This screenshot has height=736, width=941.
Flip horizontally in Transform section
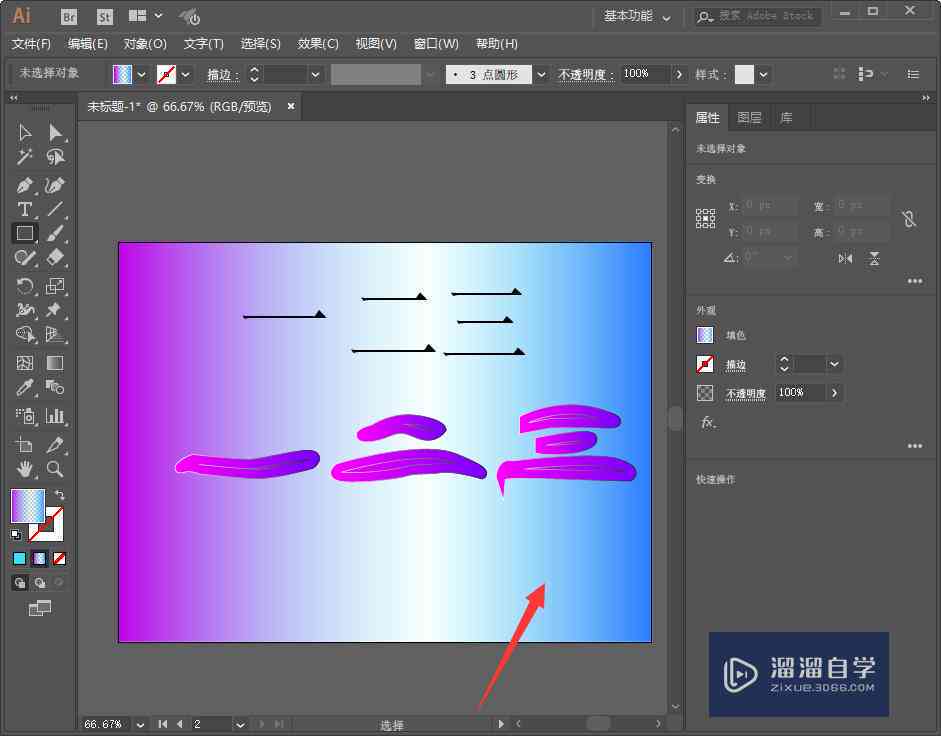click(x=845, y=259)
